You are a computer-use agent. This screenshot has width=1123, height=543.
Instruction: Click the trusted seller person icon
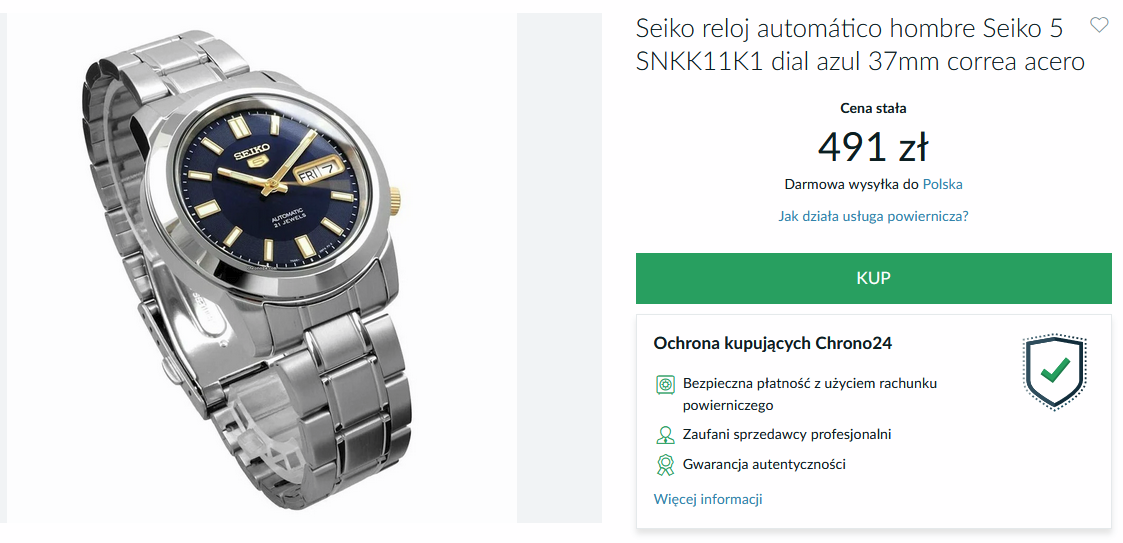pyautogui.click(x=664, y=435)
